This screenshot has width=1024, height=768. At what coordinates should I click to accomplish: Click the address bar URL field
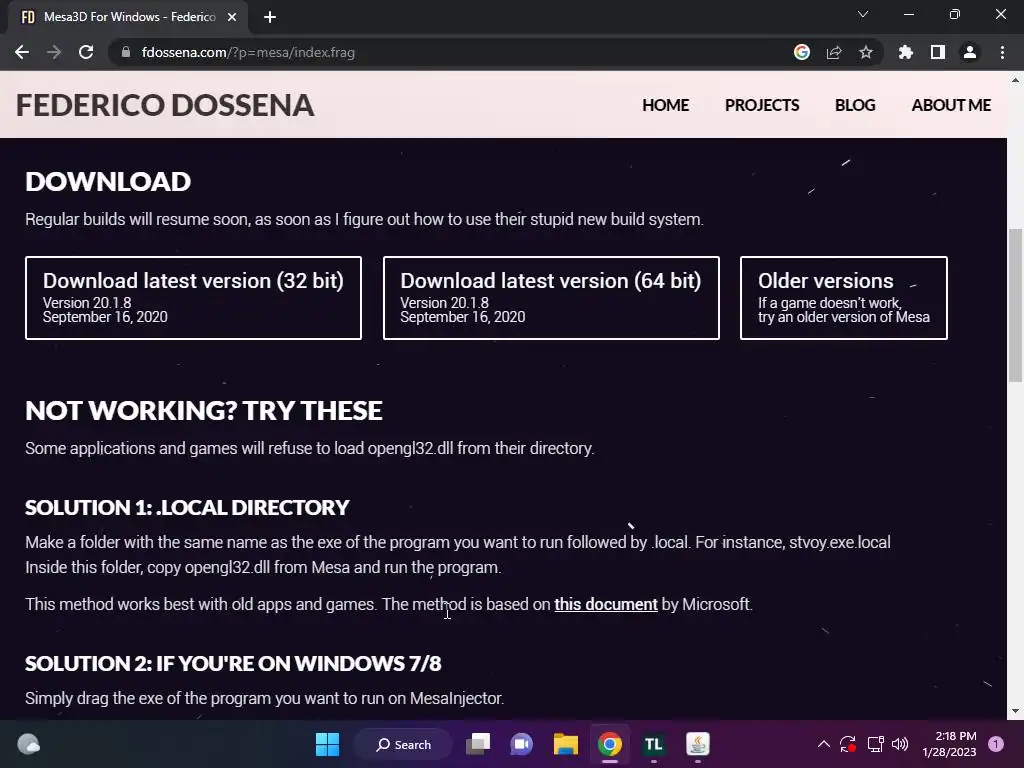pyautogui.click(x=451, y=52)
